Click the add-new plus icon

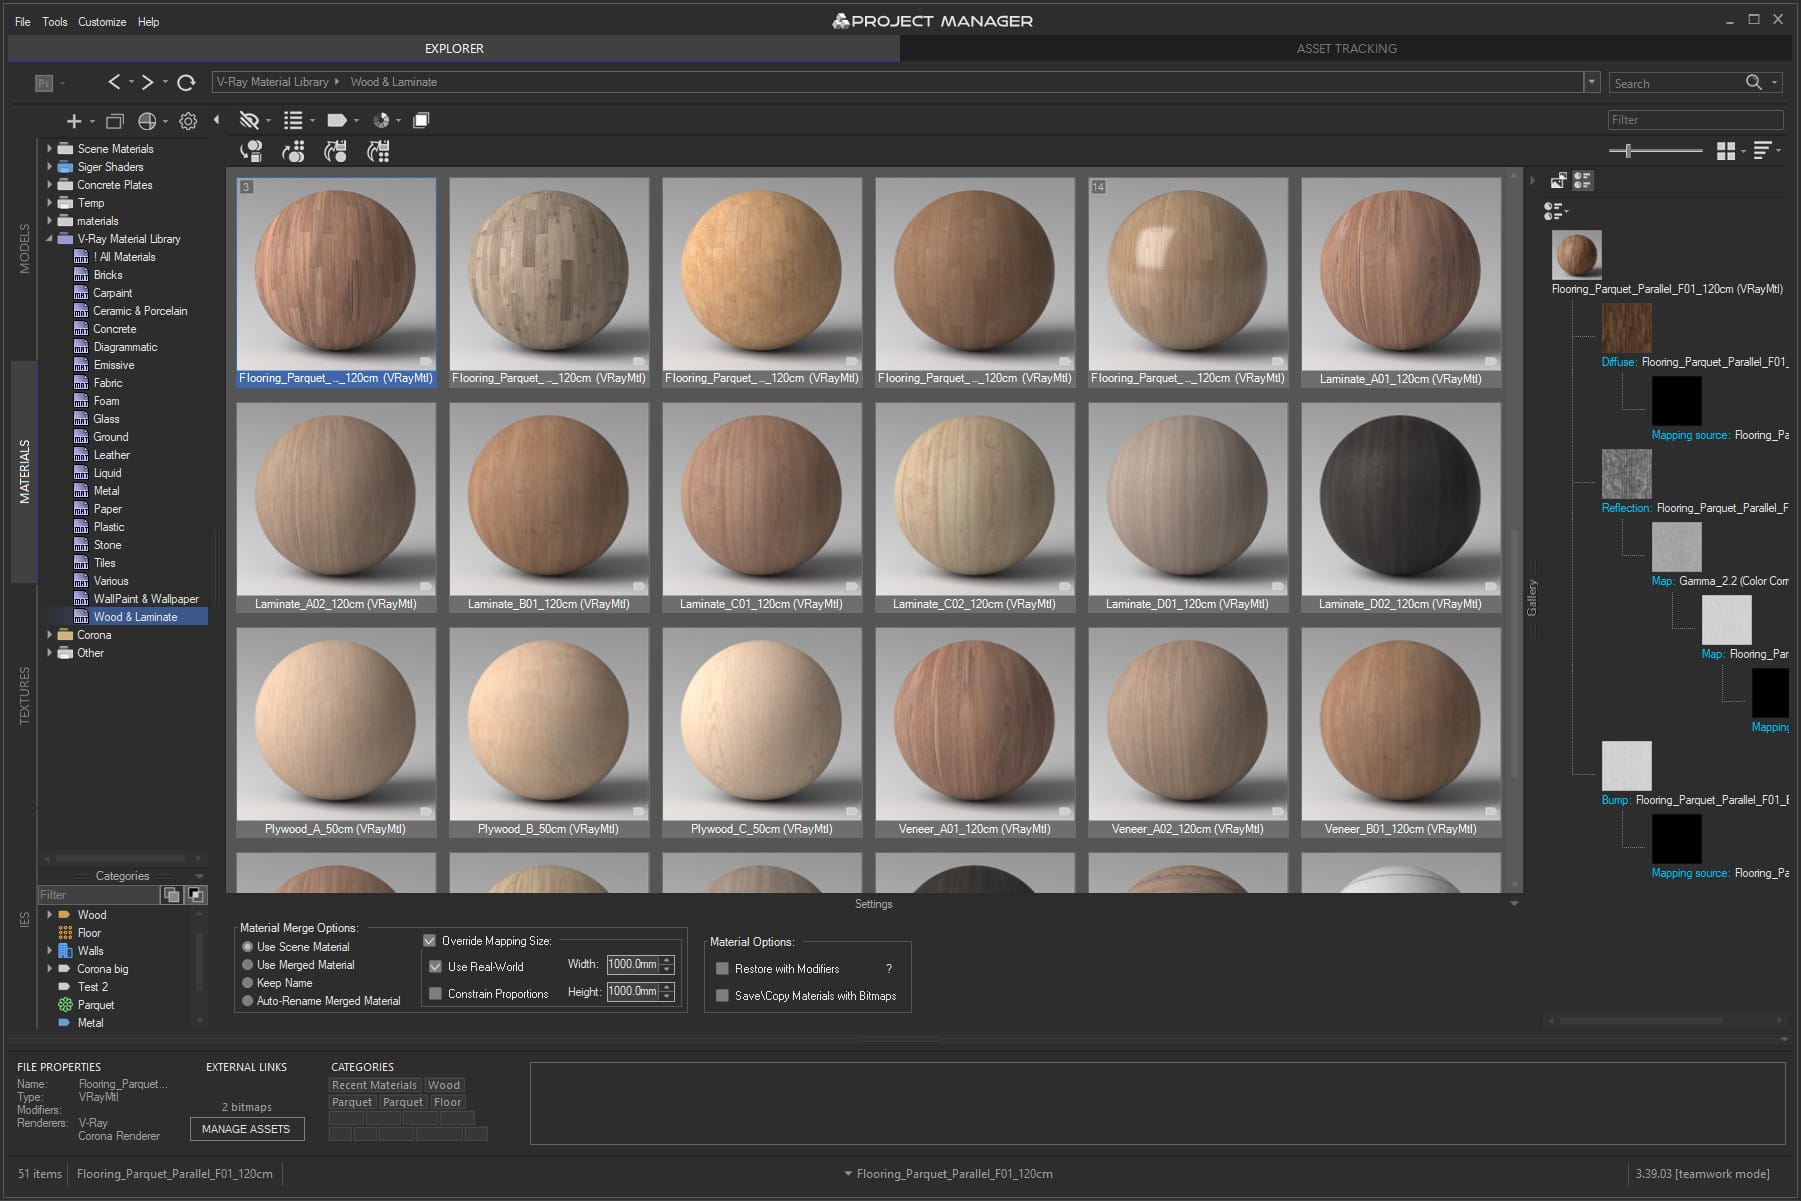(74, 120)
